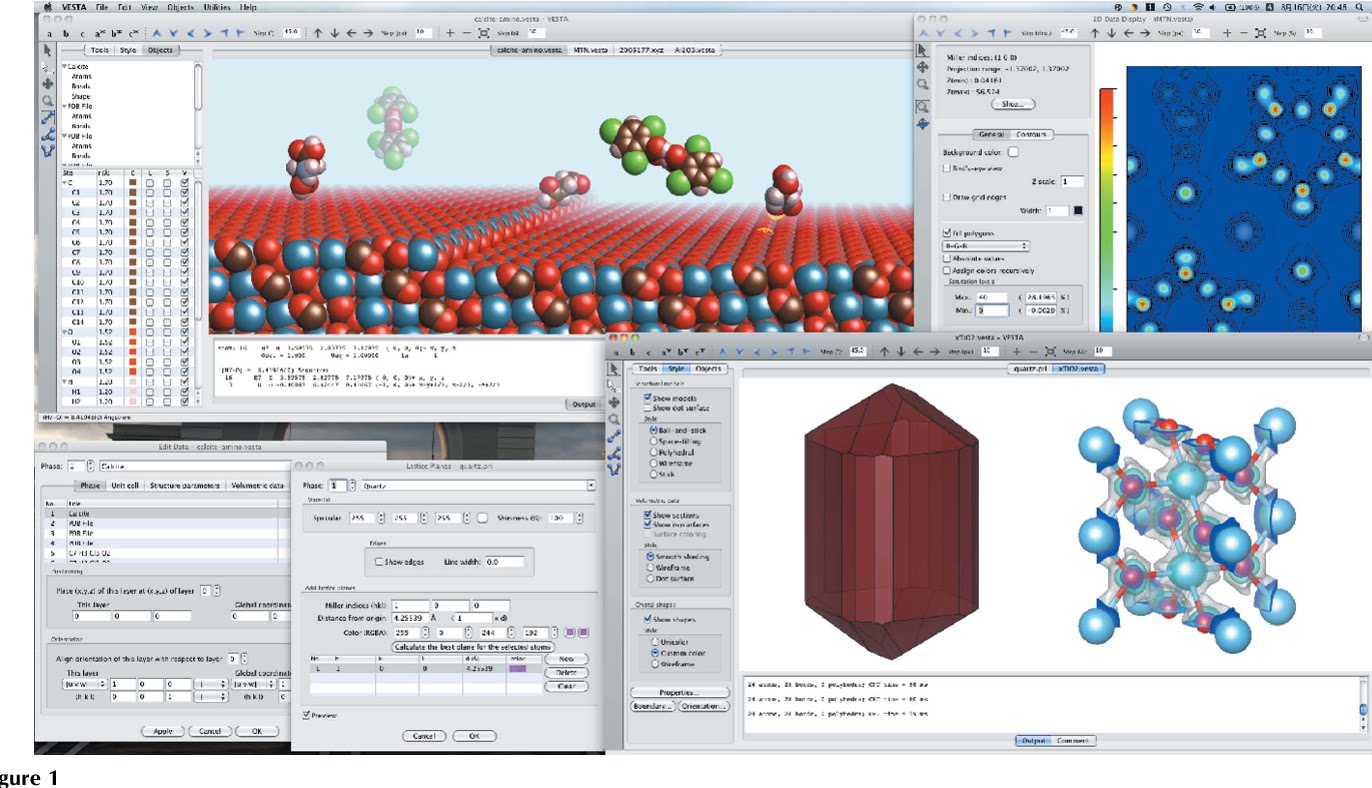Screen dimensions: 1372x788
Task: View along the c axis in calcite window
Action: (81, 32)
